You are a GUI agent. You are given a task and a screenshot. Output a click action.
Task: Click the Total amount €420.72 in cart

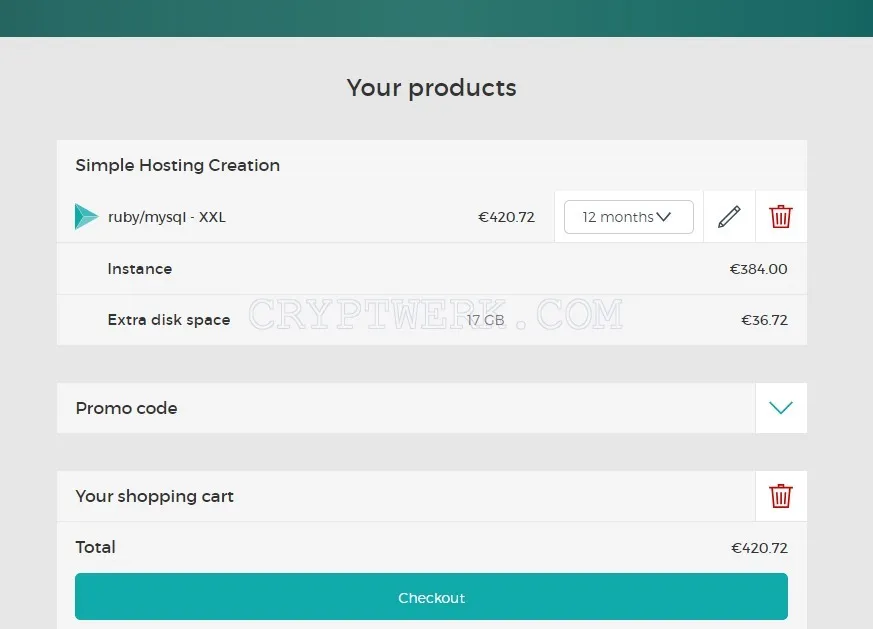pos(759,548)
